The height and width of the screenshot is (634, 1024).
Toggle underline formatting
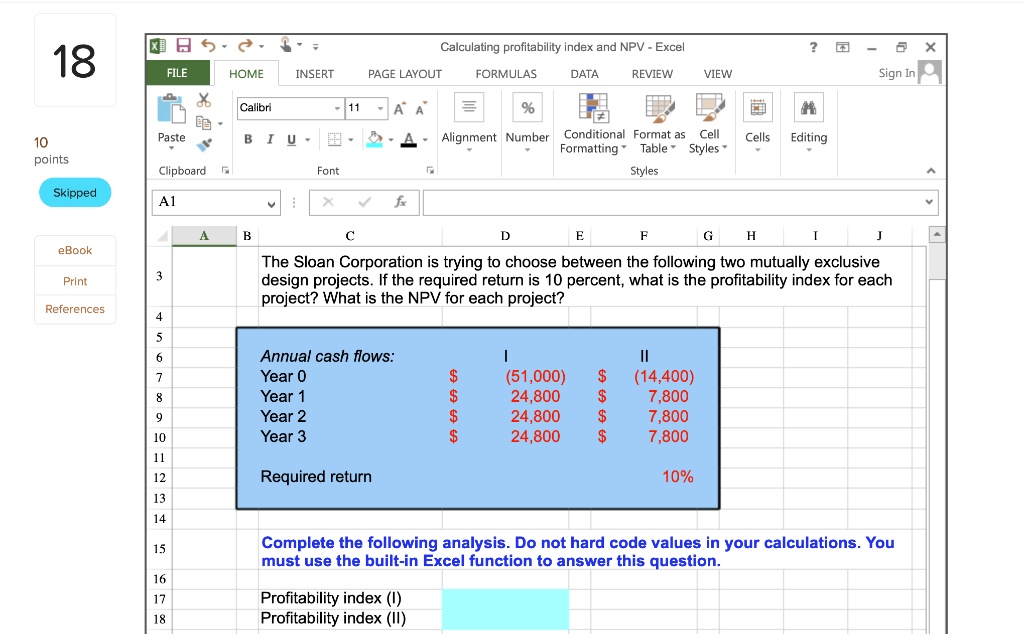[x=291, y=139]
